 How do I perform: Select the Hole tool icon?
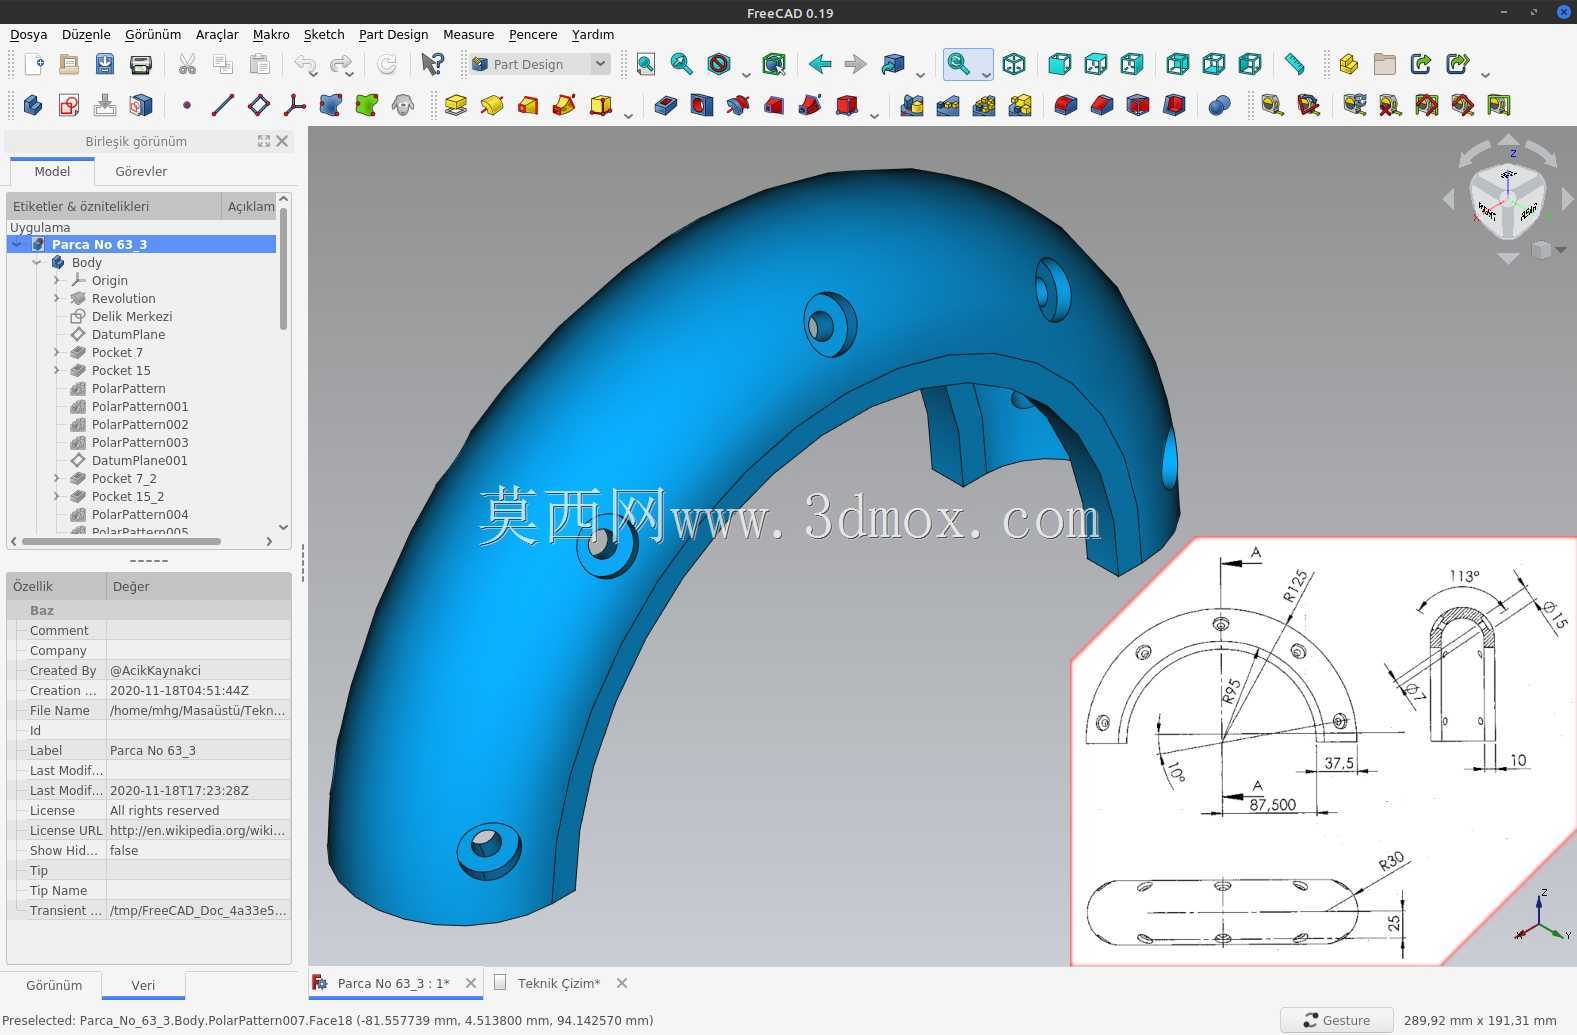[x=702, y=105]
